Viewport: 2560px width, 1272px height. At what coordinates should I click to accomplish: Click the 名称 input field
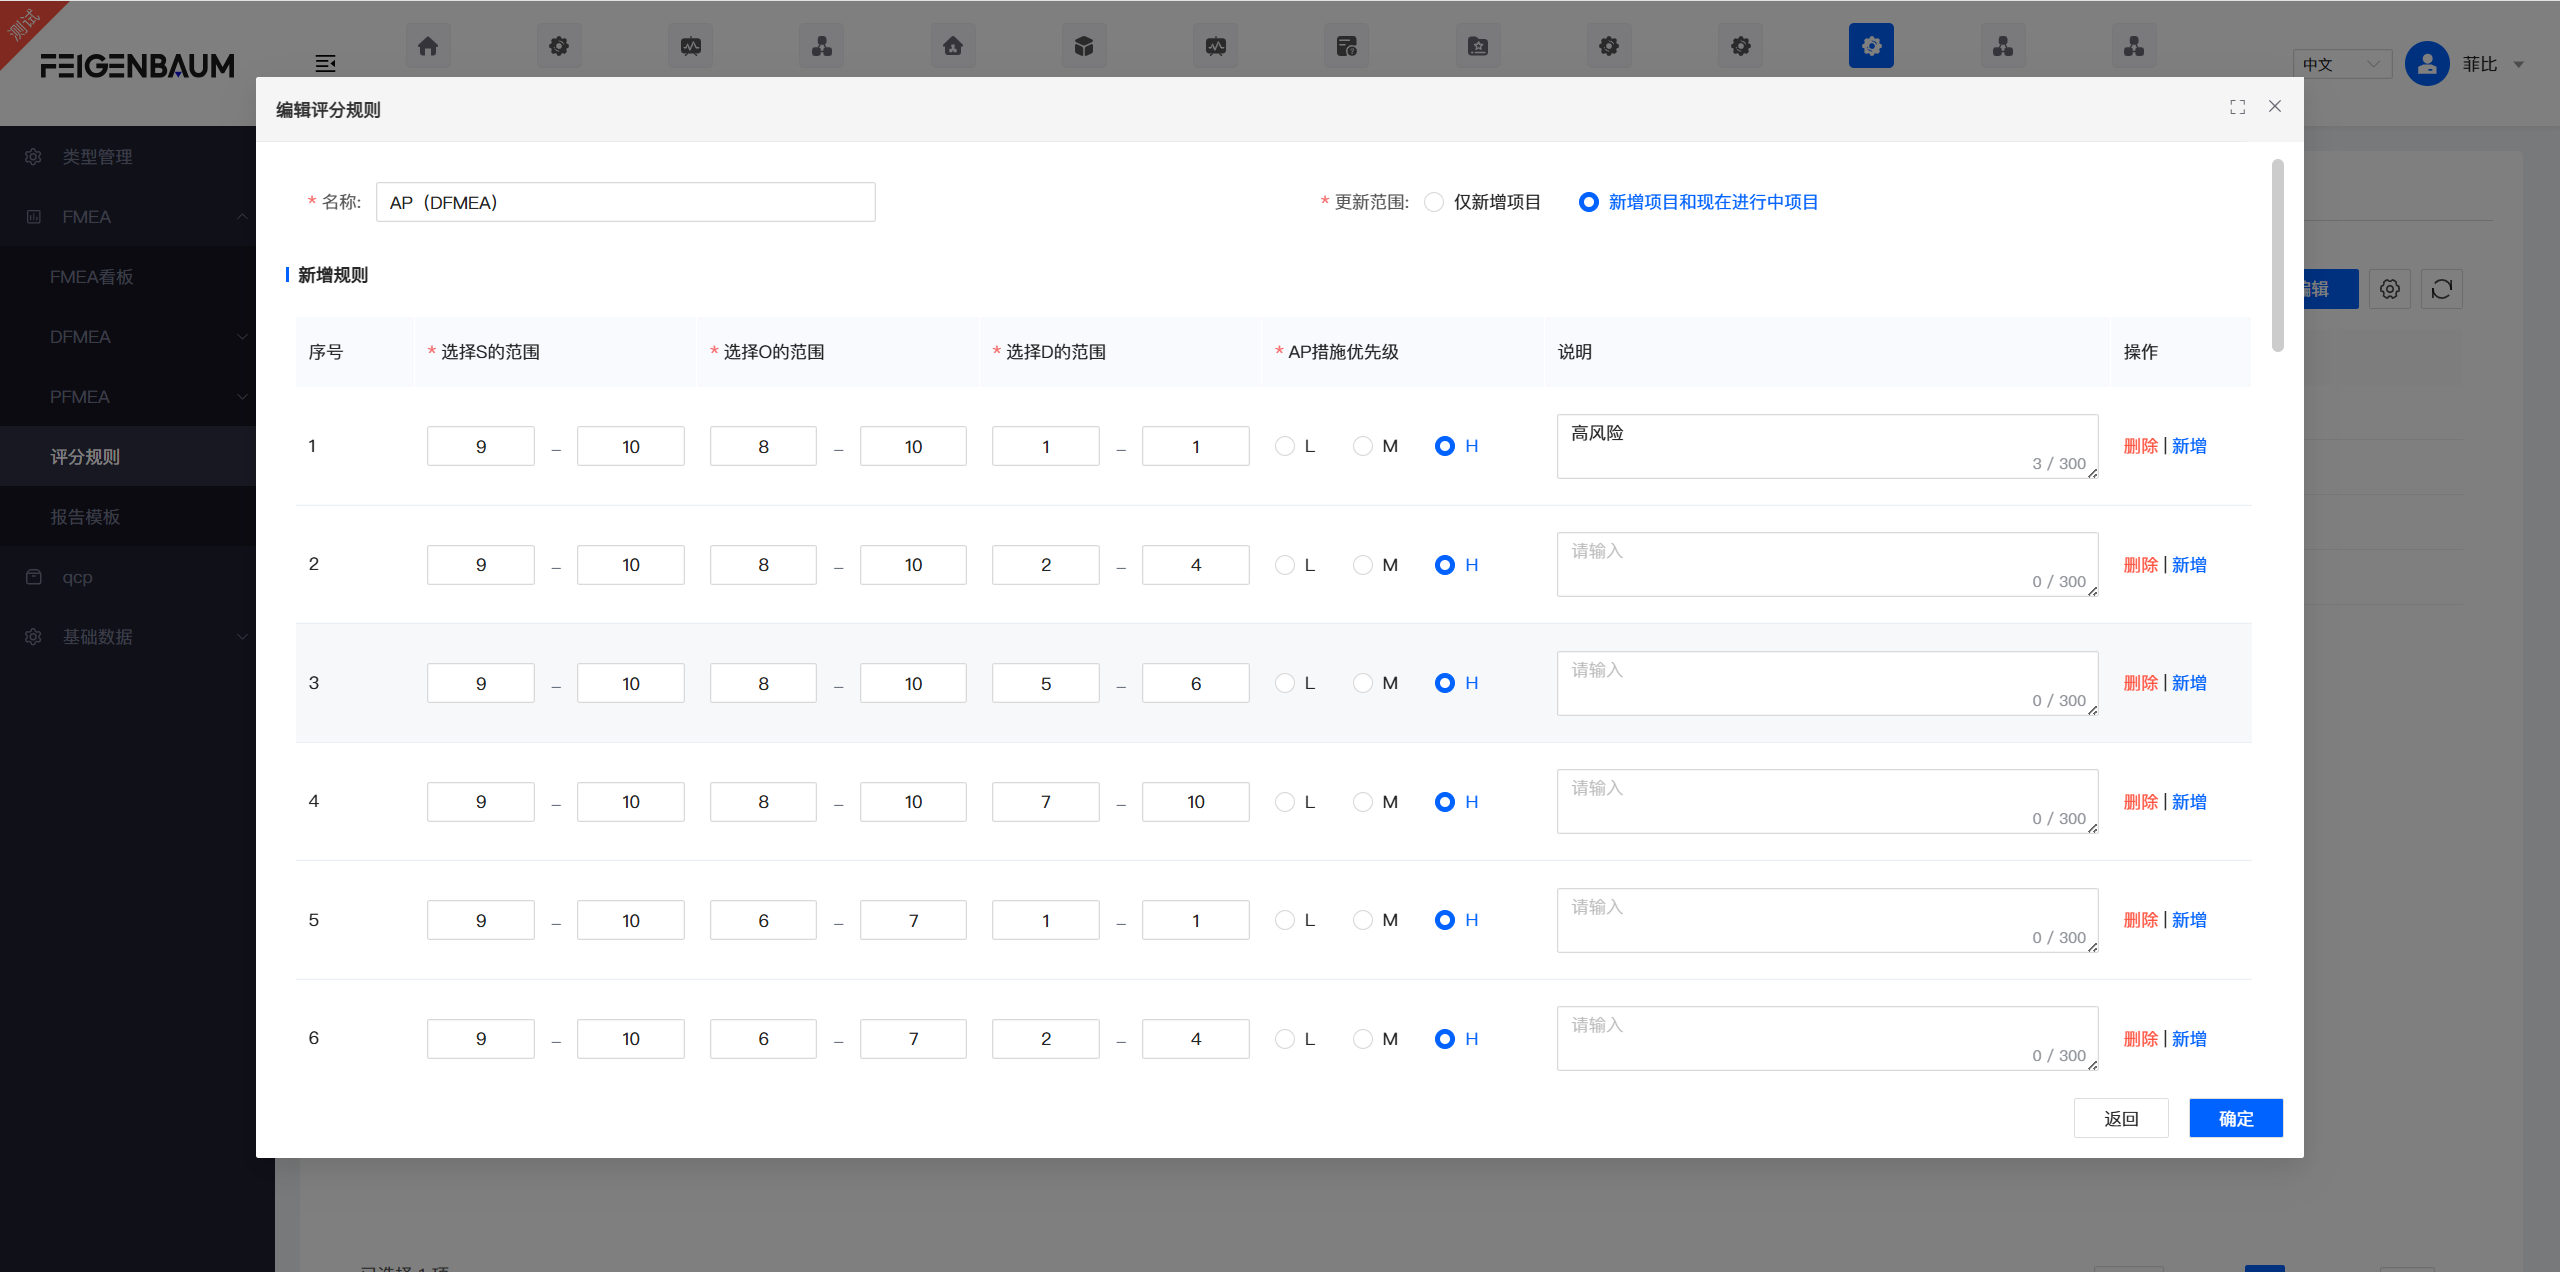625,202
